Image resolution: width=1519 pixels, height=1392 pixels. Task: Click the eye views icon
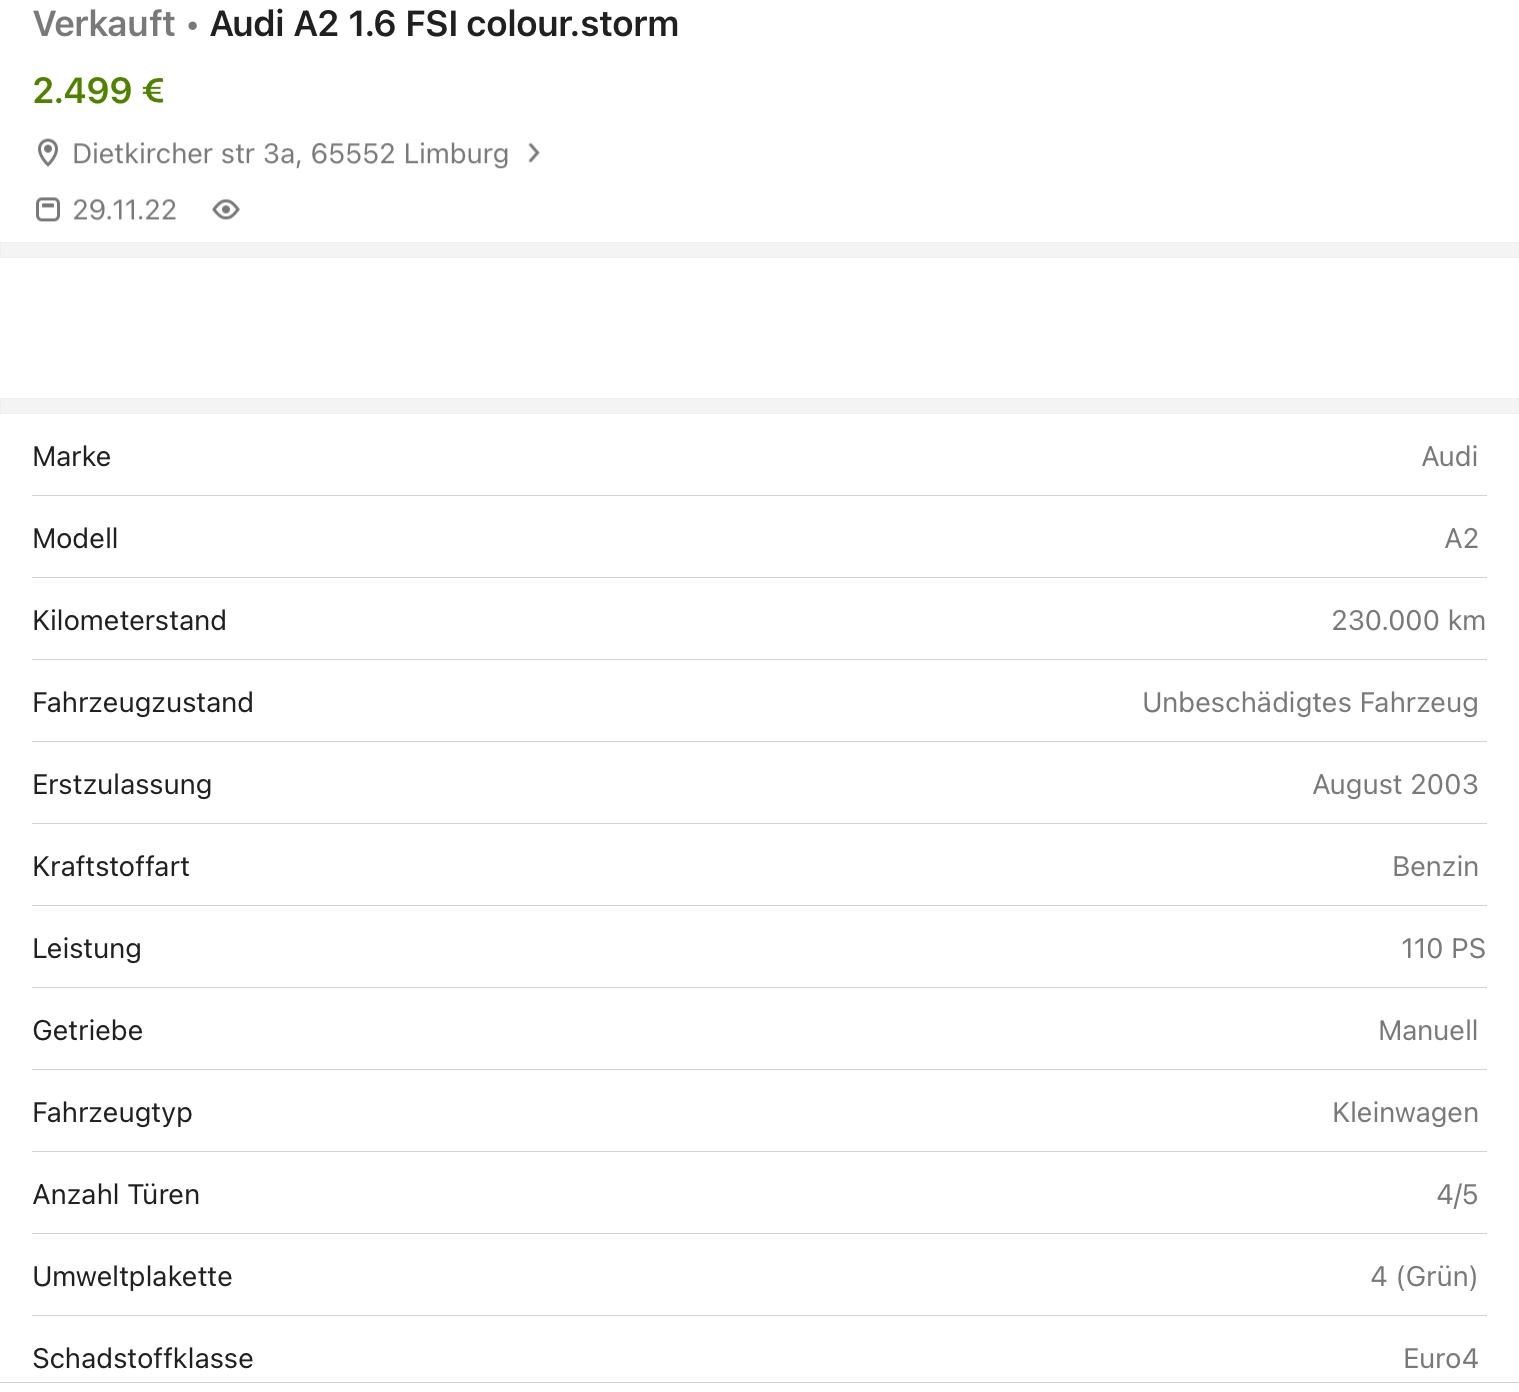[x=226, y=209]
